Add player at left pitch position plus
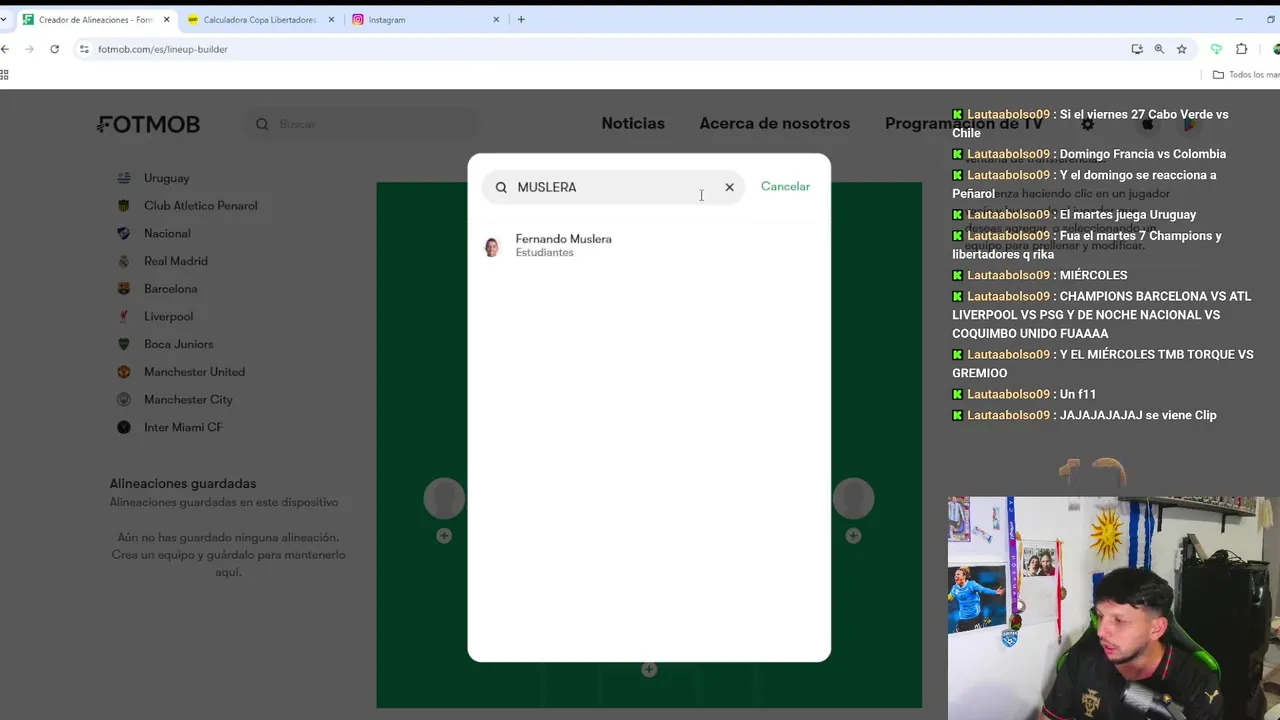 (444, 536)
